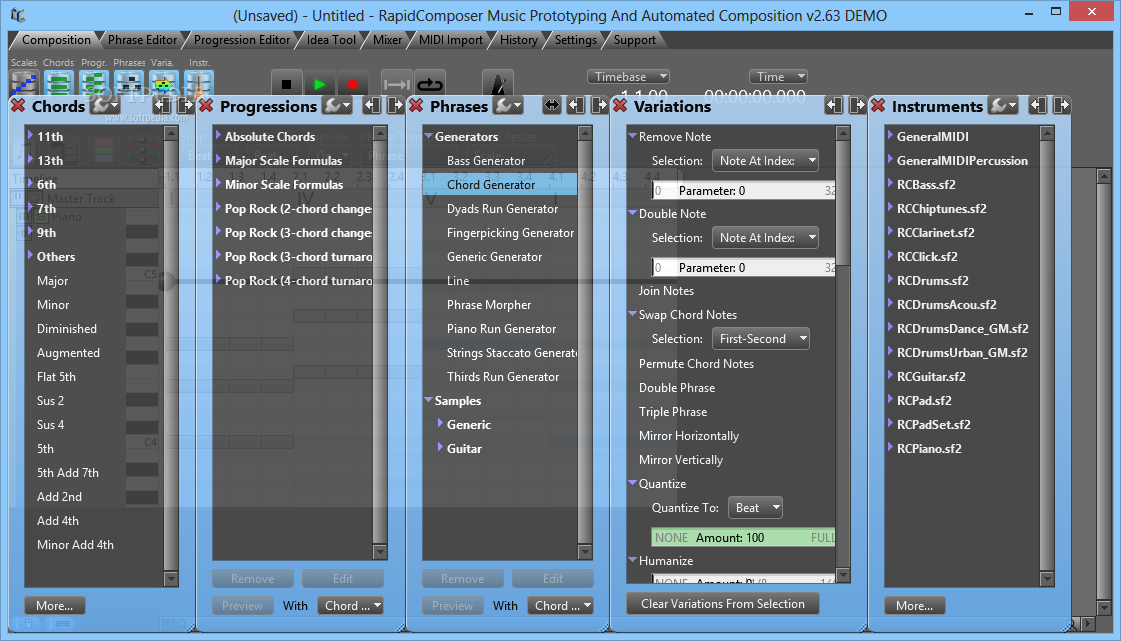Click Variations panel scrollbar down arrow

tap(843, 575)
